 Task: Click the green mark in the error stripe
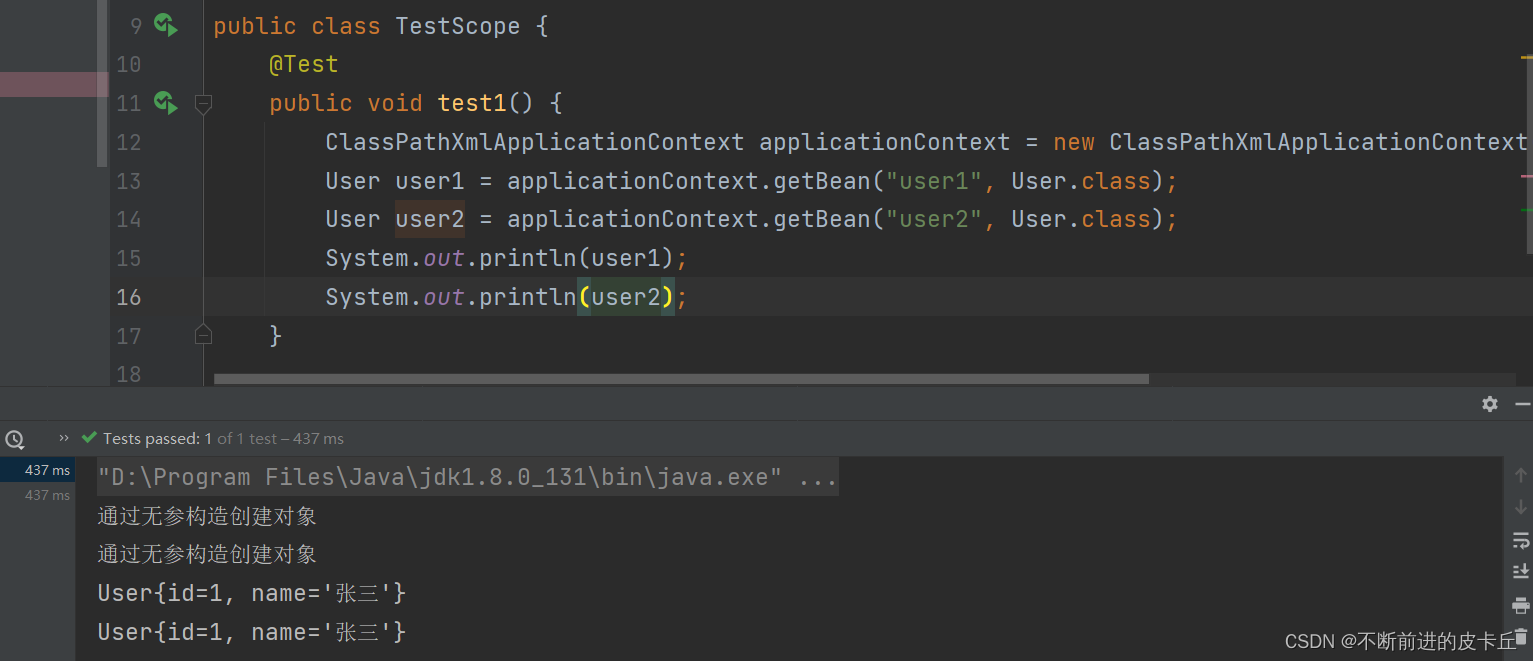(x=1526, y=210)
